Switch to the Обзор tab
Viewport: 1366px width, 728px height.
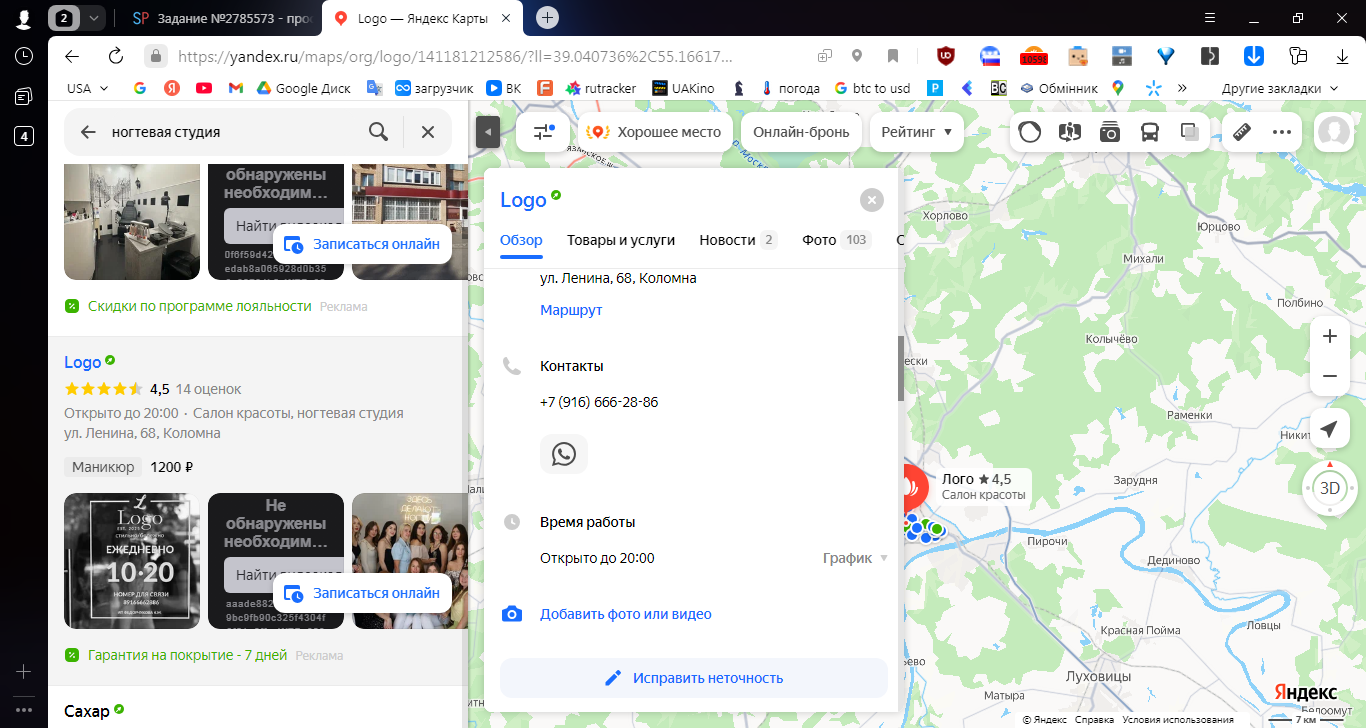(521, 240)
